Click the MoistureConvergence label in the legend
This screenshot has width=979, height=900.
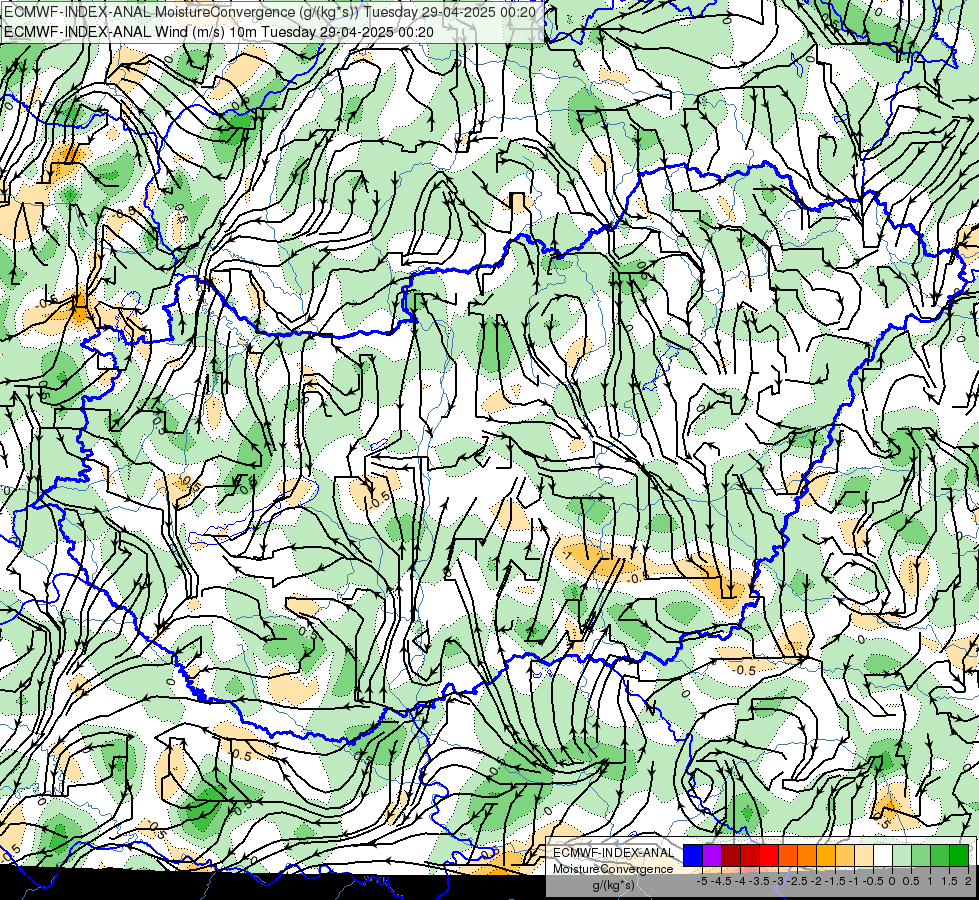click(x=613, y=869)
